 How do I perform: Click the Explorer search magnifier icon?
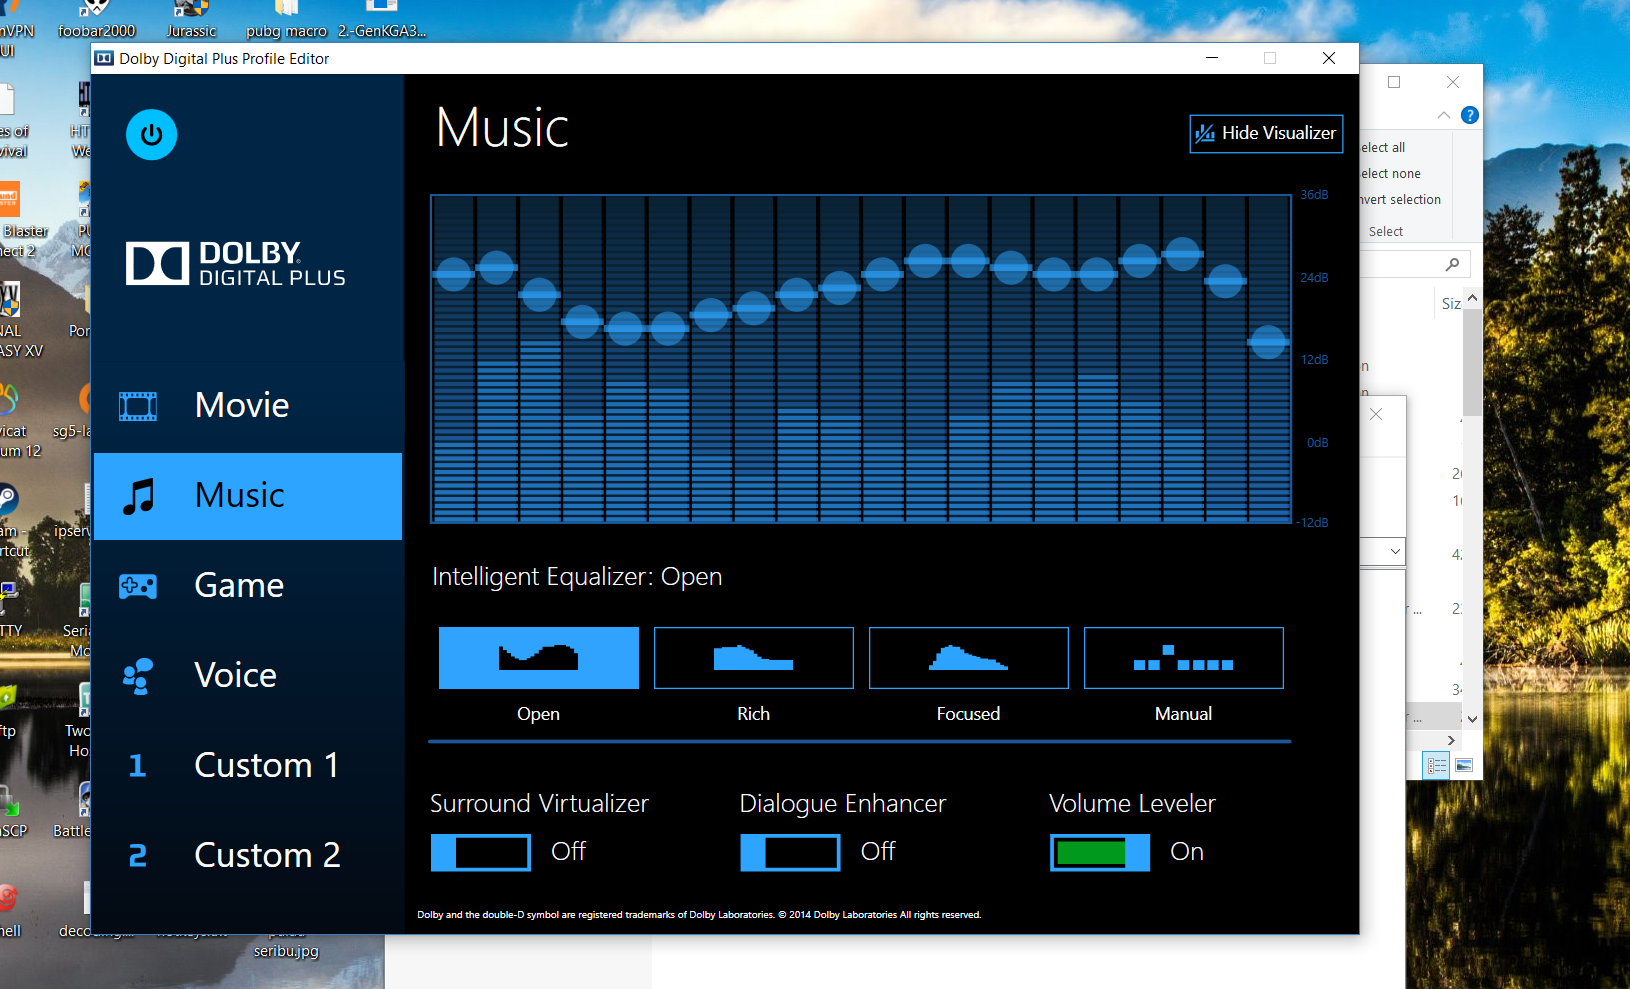pyautogui.click(x=1452, y=264)
